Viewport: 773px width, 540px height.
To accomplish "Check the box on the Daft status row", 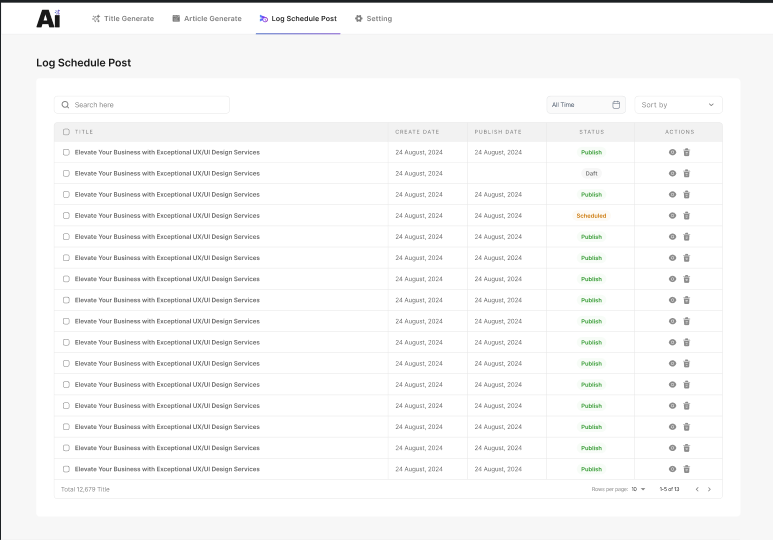I will 66,173.
